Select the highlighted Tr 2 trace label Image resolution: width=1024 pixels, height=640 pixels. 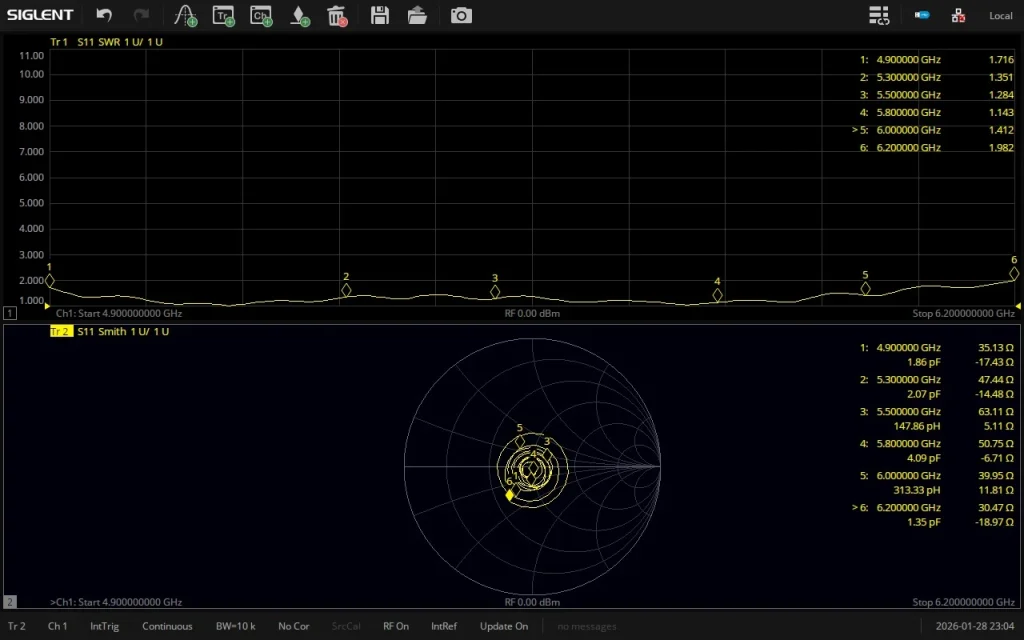pyautogui.click(x=61, y=331)
